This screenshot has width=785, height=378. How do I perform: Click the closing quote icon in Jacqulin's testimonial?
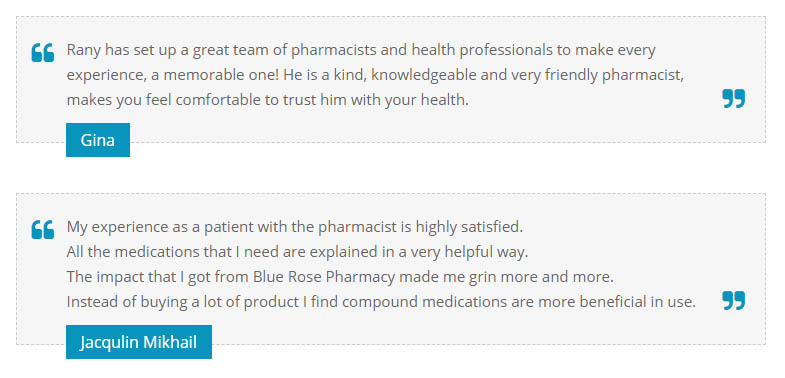733,301
